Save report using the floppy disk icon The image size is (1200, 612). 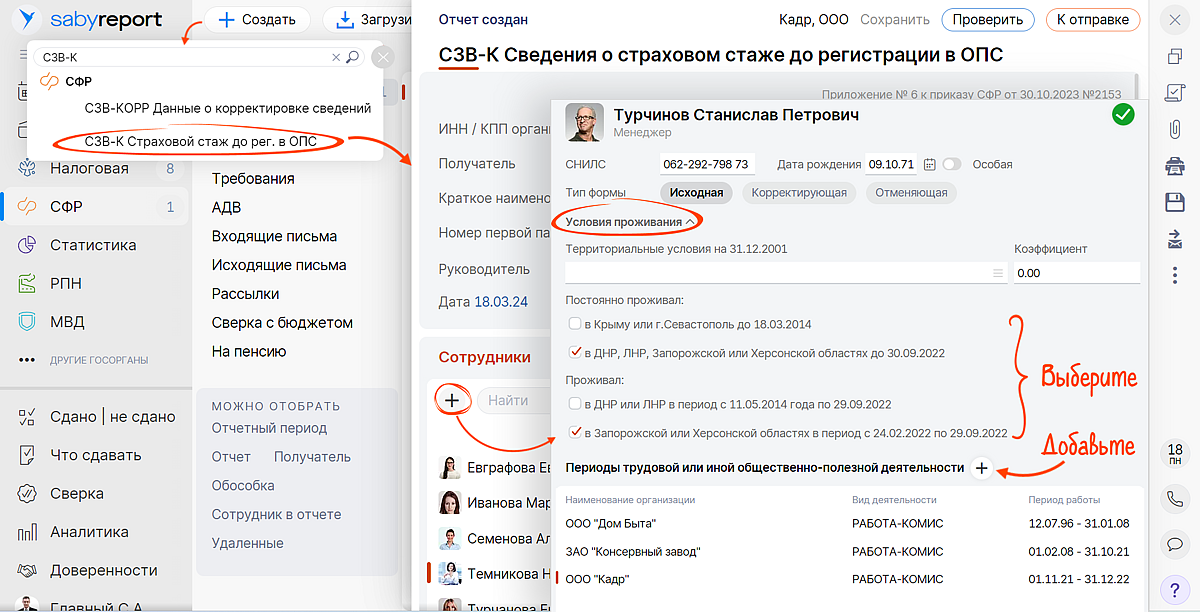[x=1175, y=203]
